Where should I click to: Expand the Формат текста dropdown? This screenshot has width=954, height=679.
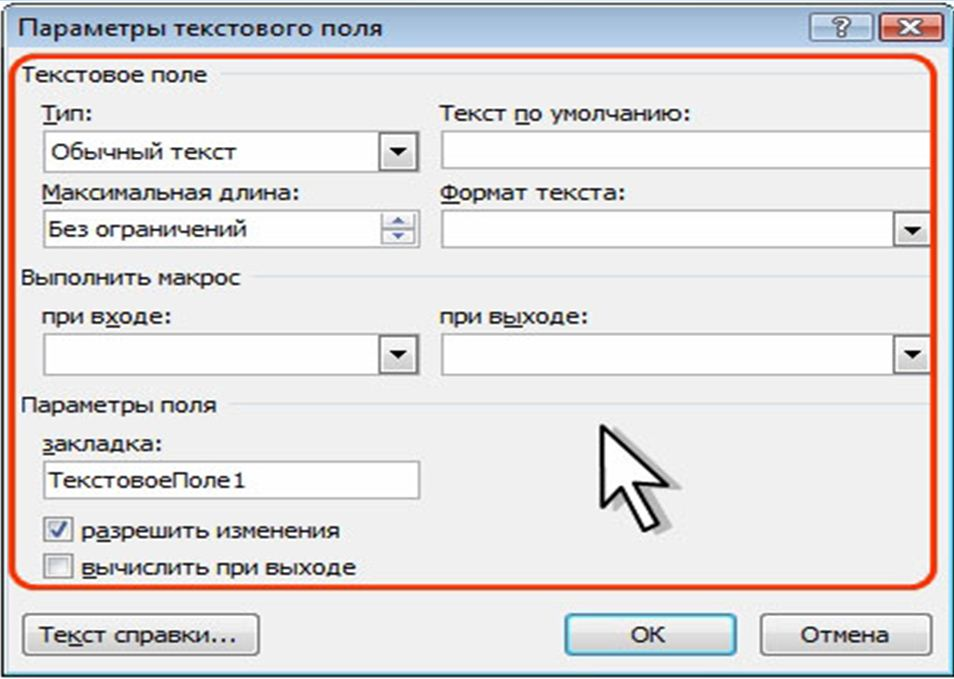pyautogui.click(x=911, y=229)
